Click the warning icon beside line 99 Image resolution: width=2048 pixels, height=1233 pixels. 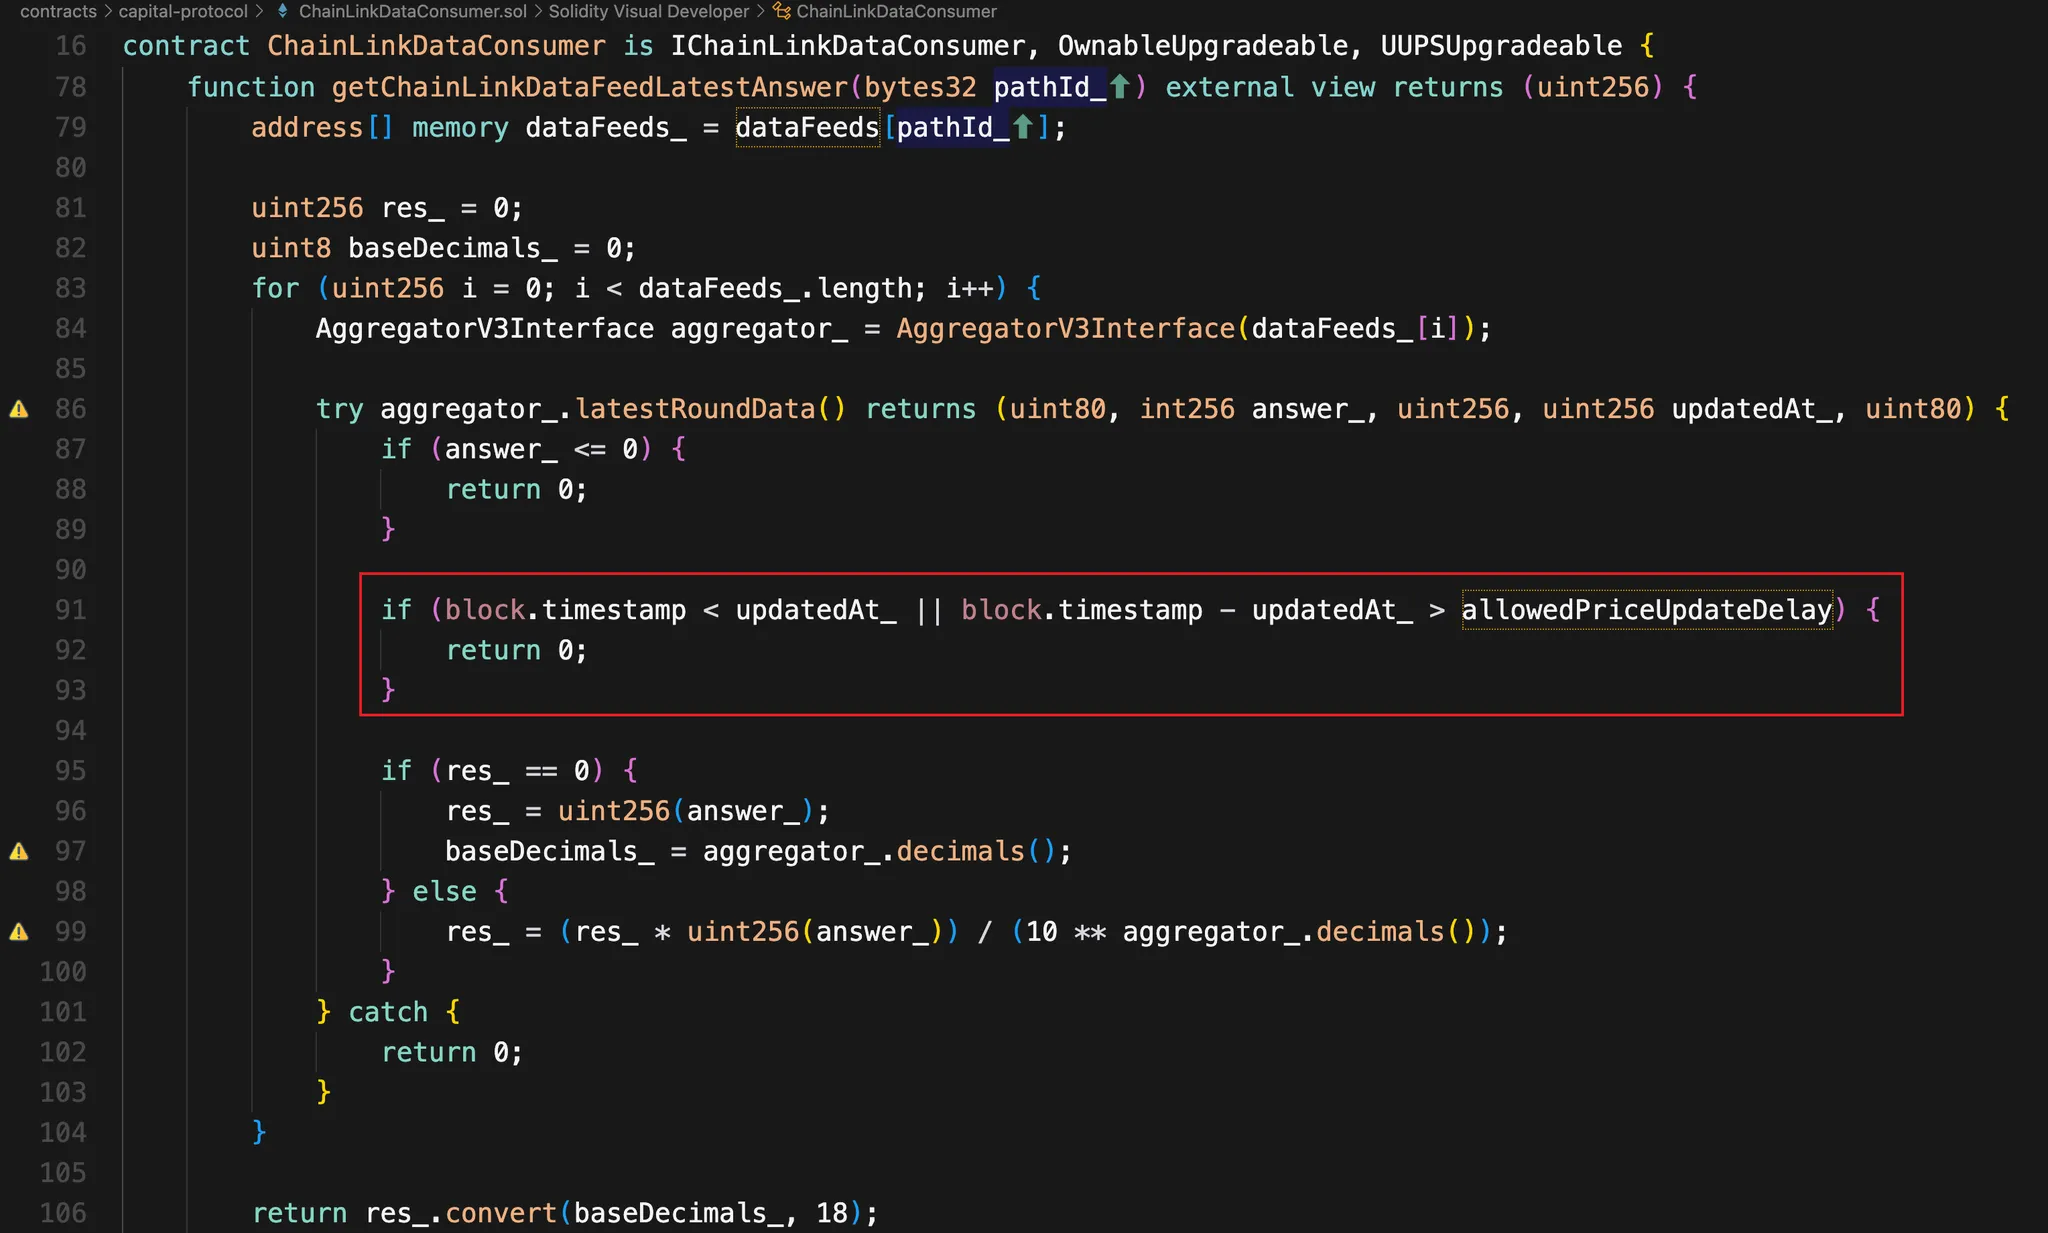coord(19,932)
